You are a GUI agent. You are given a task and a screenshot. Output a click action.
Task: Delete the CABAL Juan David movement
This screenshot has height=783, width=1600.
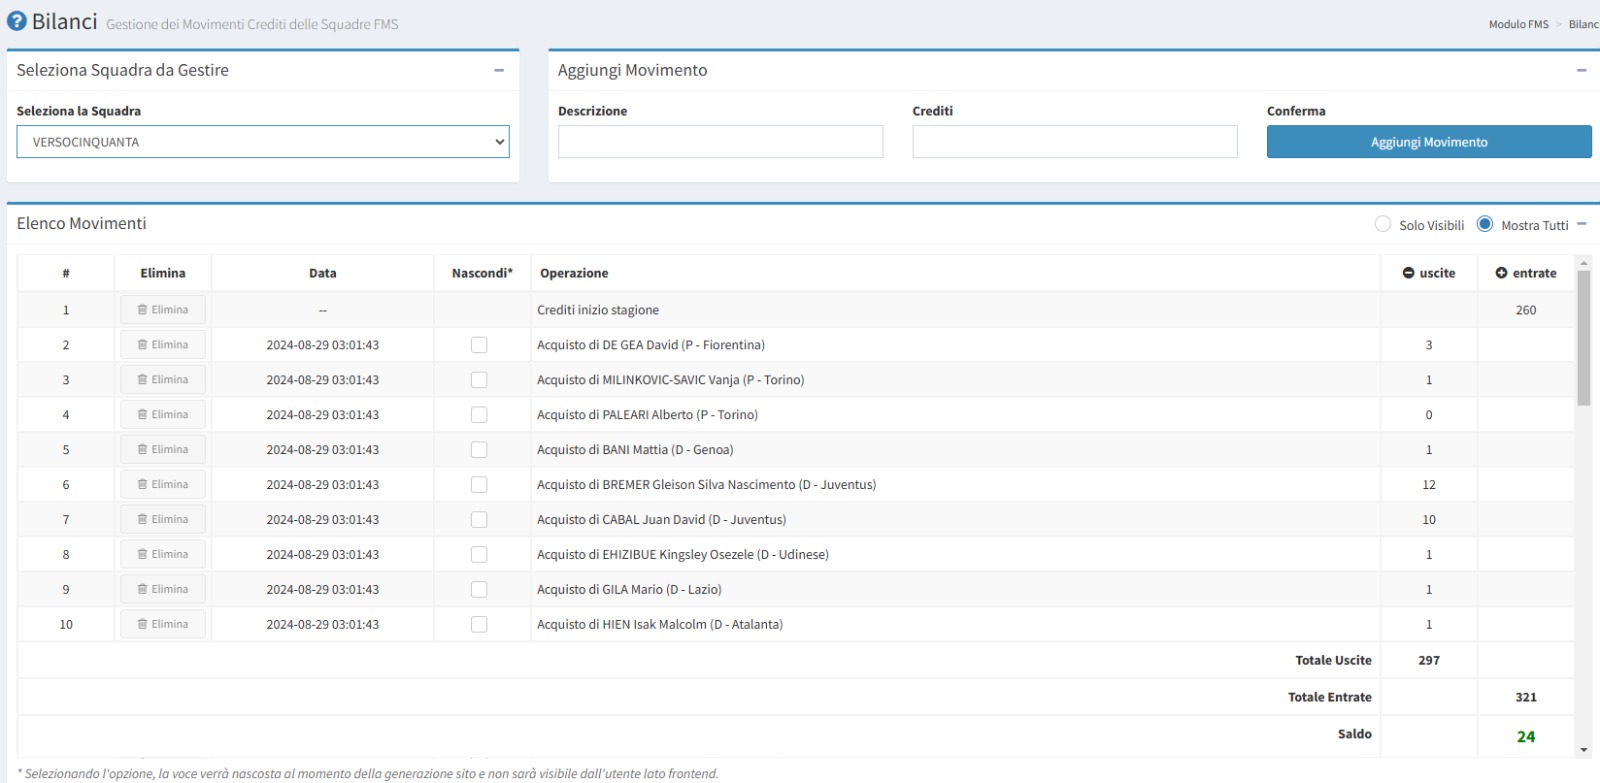click(163, 520)
